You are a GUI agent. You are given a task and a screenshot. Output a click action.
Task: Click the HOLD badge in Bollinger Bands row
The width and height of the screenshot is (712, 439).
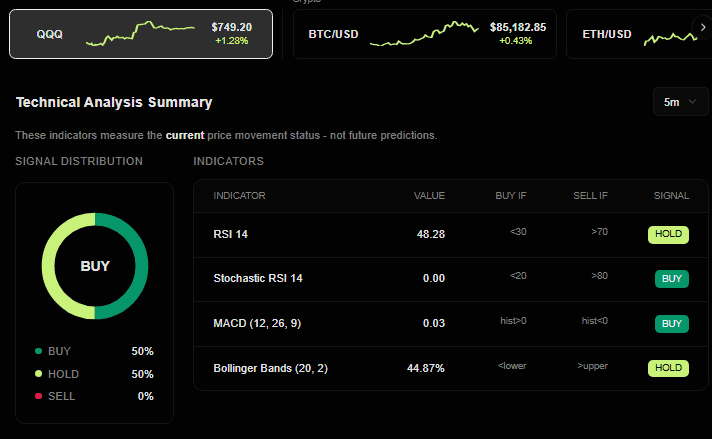[x=668, y=368]
